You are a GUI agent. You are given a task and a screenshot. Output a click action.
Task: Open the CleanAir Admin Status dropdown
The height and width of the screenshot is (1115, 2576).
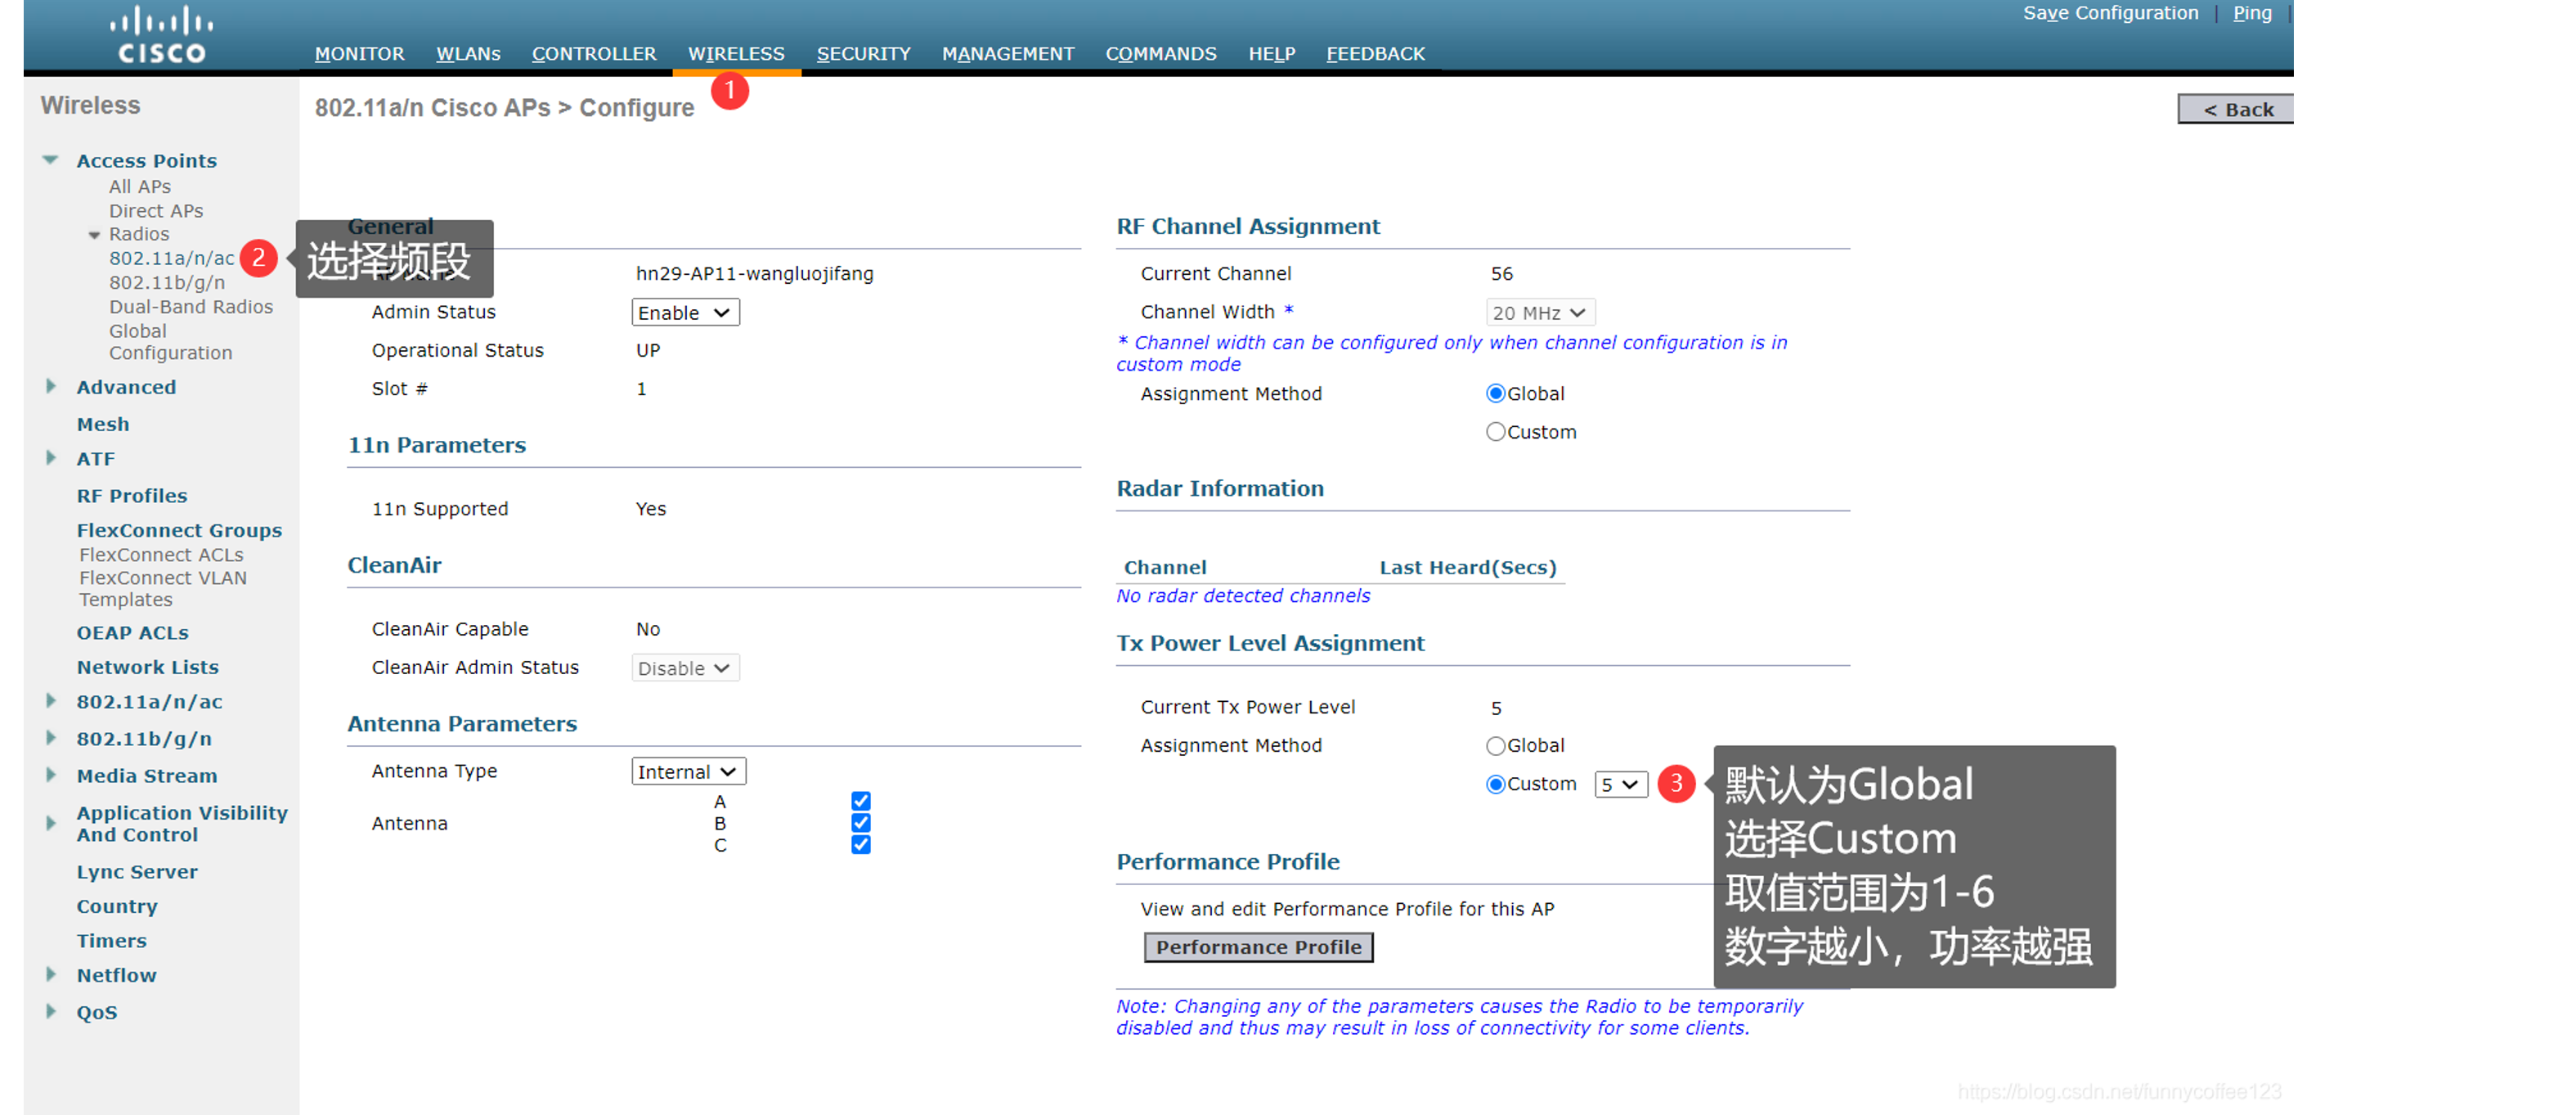tap(684, 667)
